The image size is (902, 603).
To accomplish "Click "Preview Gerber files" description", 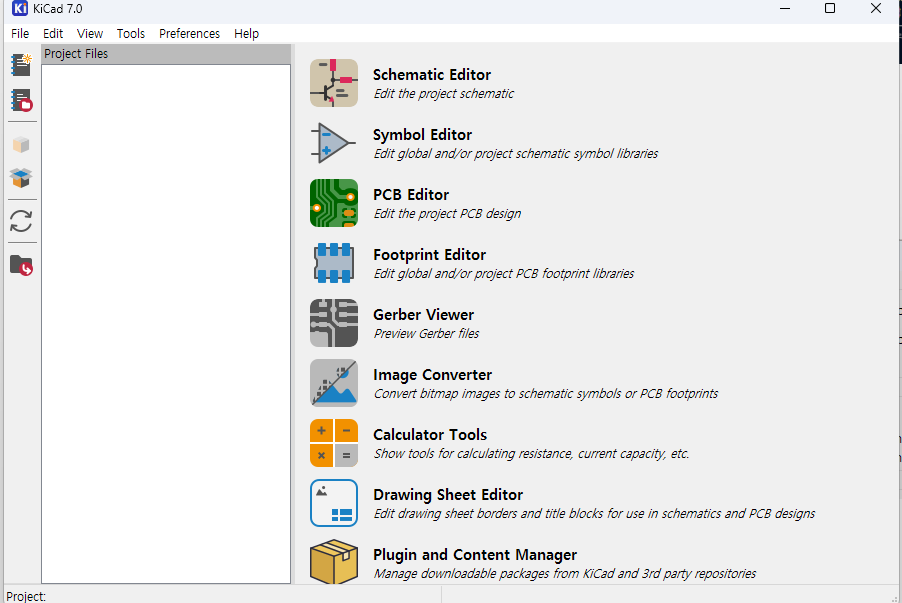I will pyautogui.click(x=426, y=334).
